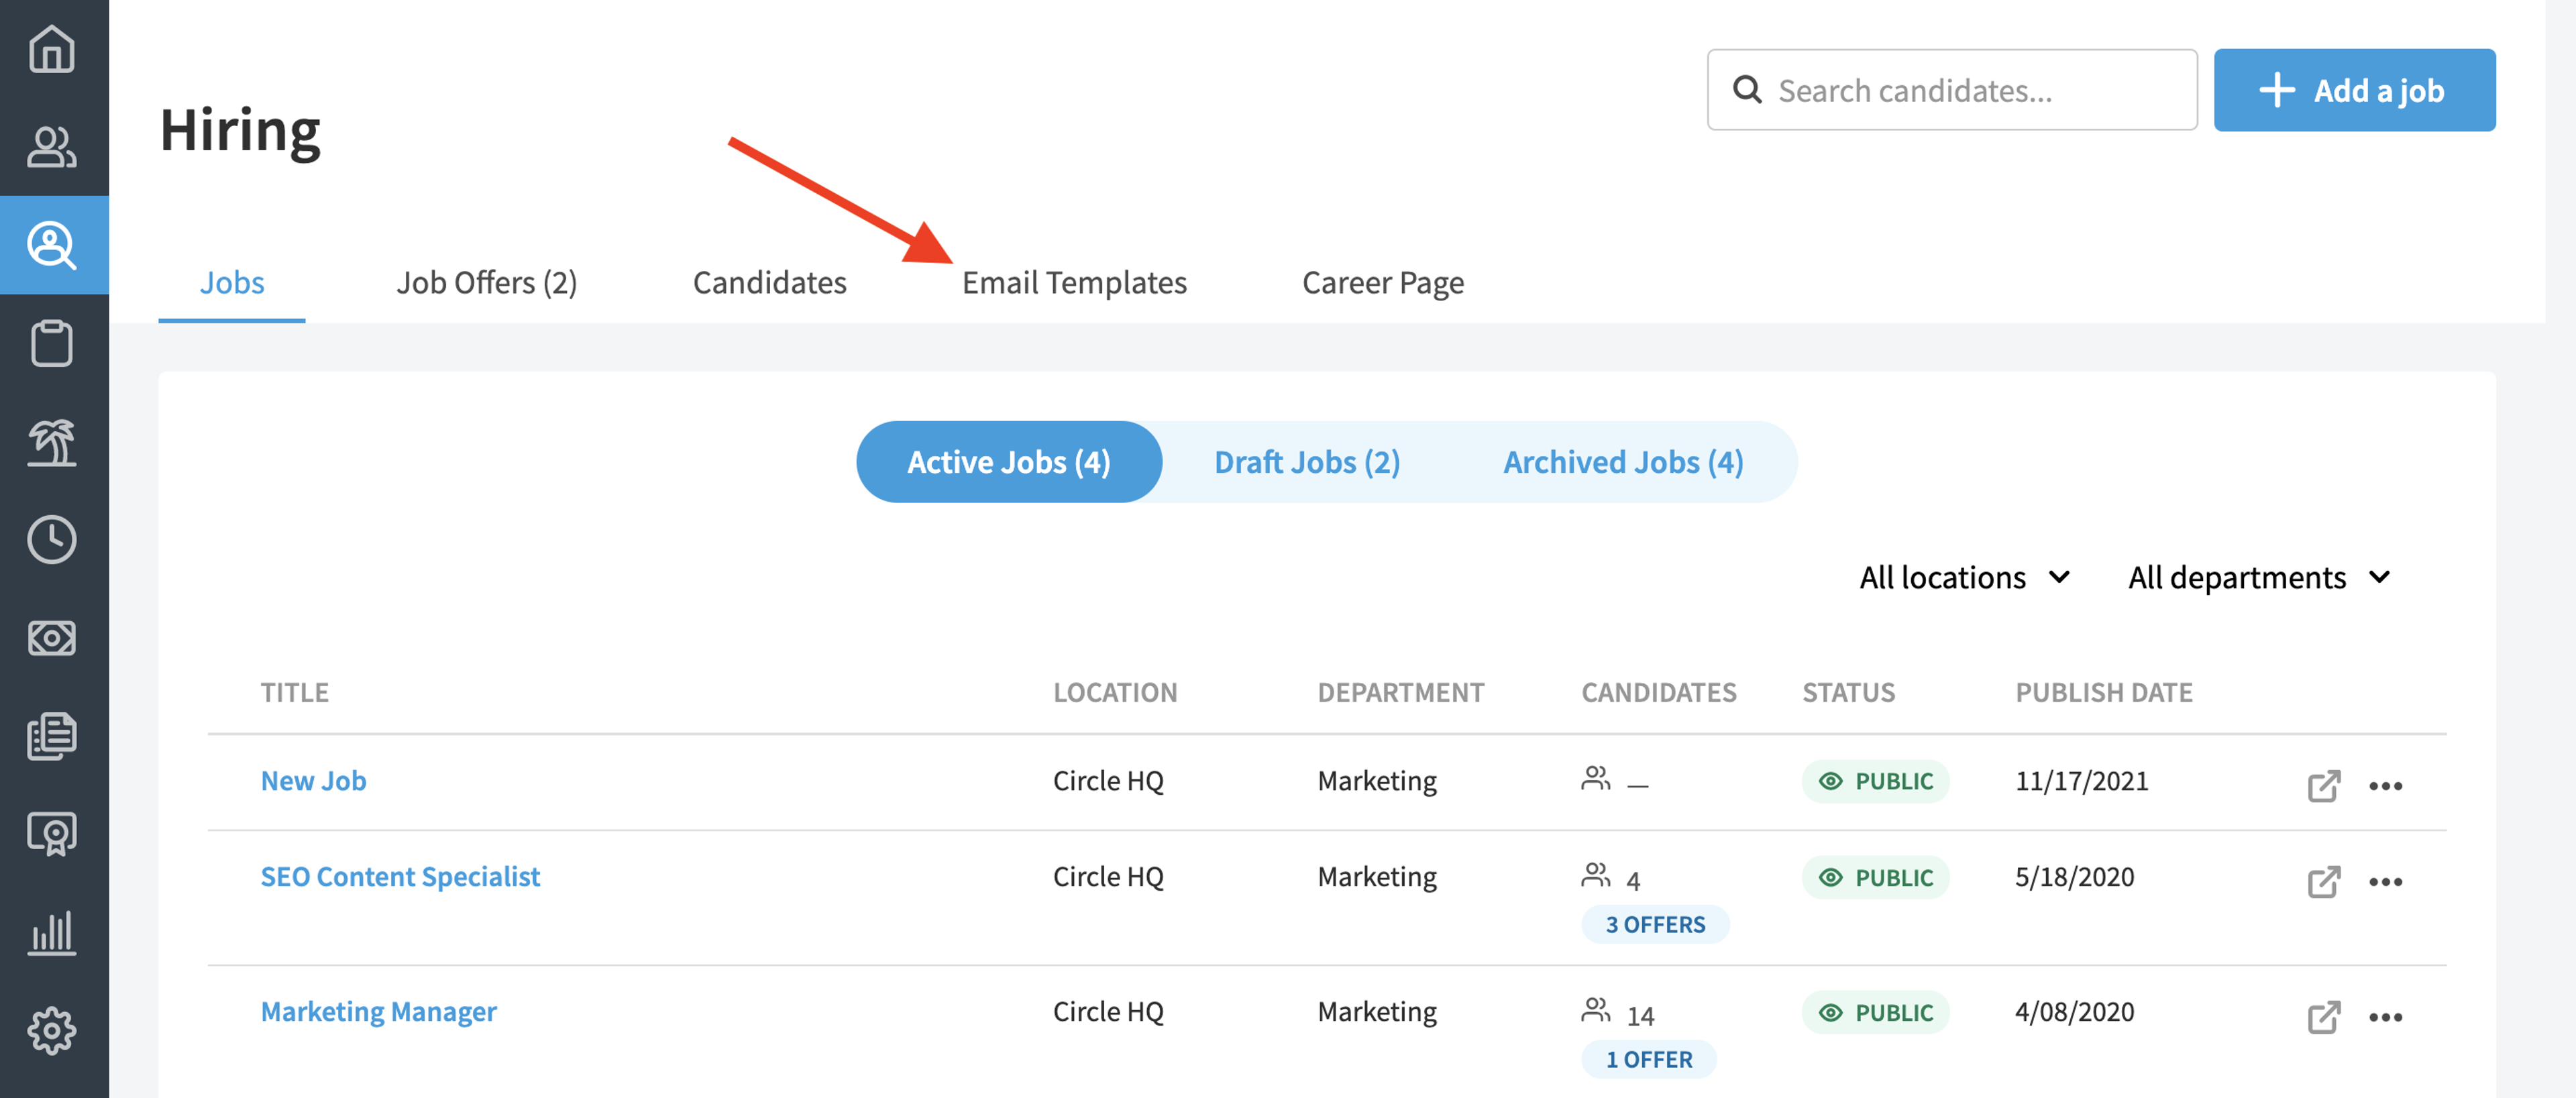This screenshot has height=1098, width=2576.
Task: Switch to the Candidates tab
Action: coord(769,282)
